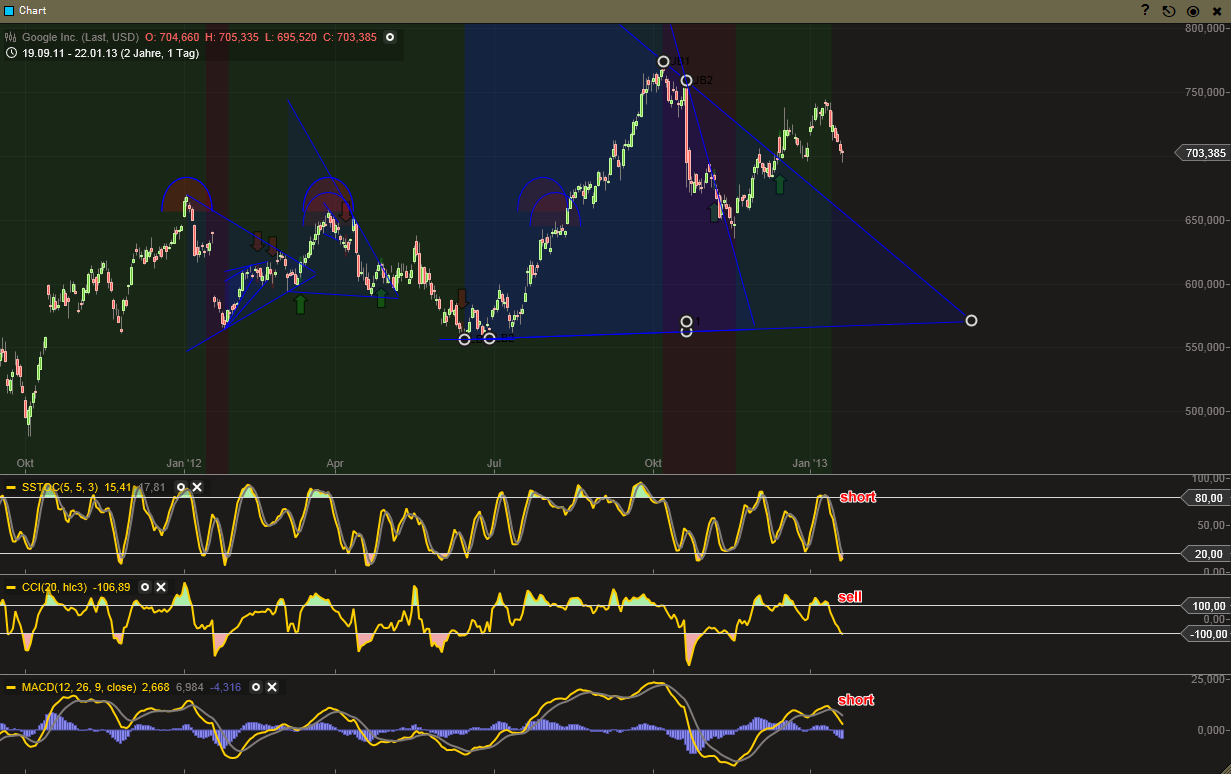
Task: Click the 'Jan '12' time axis label
Action: click(184, 464)
